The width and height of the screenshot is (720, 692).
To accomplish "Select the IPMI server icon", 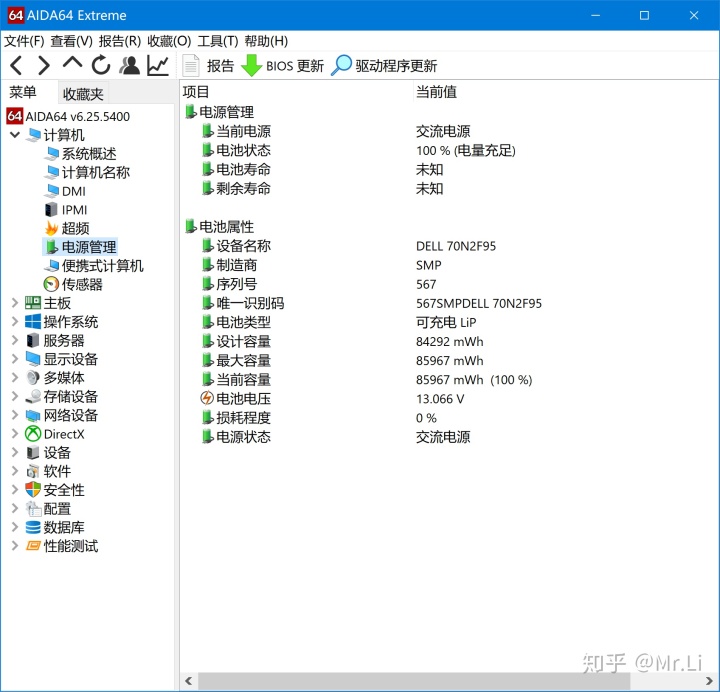I will click(x=51, y=209).
